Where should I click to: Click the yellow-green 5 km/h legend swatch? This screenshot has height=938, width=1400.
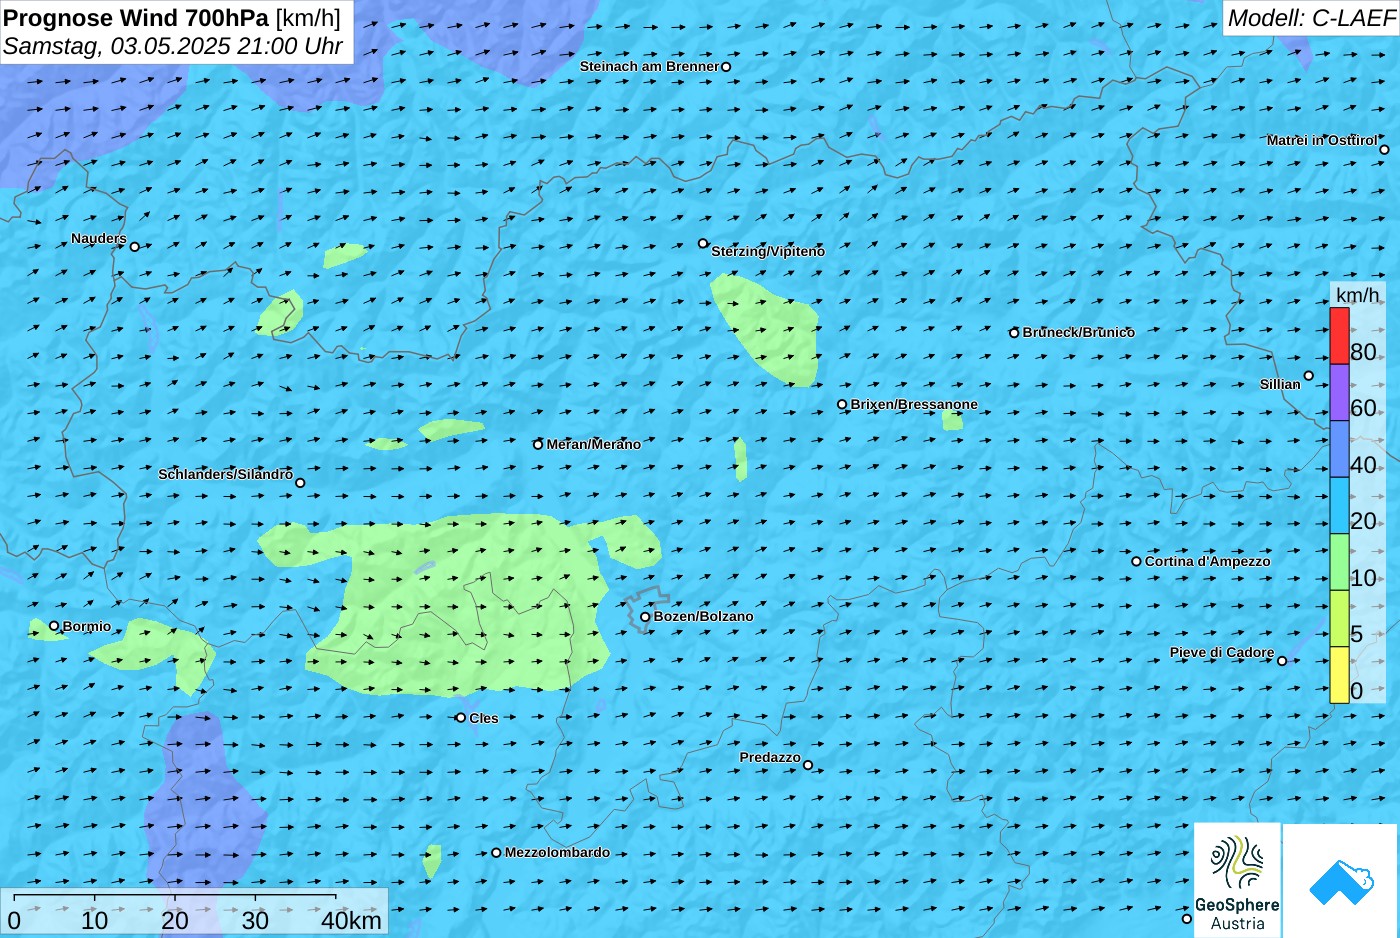coord(1339,618)
